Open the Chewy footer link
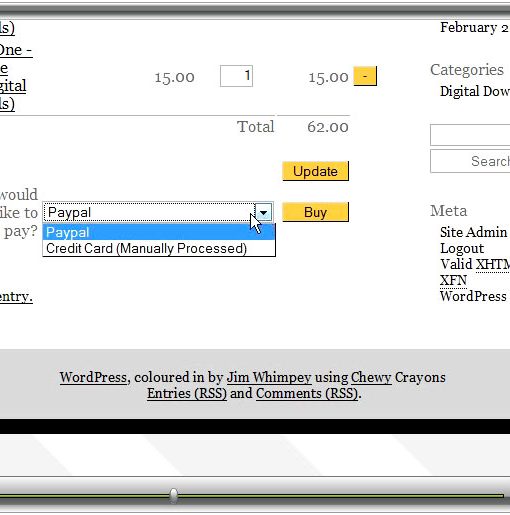The image size is (510, 515). [371, 377]
